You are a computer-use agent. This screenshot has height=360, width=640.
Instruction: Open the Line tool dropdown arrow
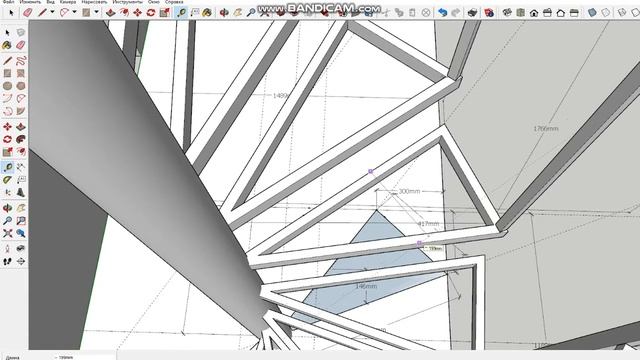pyautogui.click(x=52, y=12)
